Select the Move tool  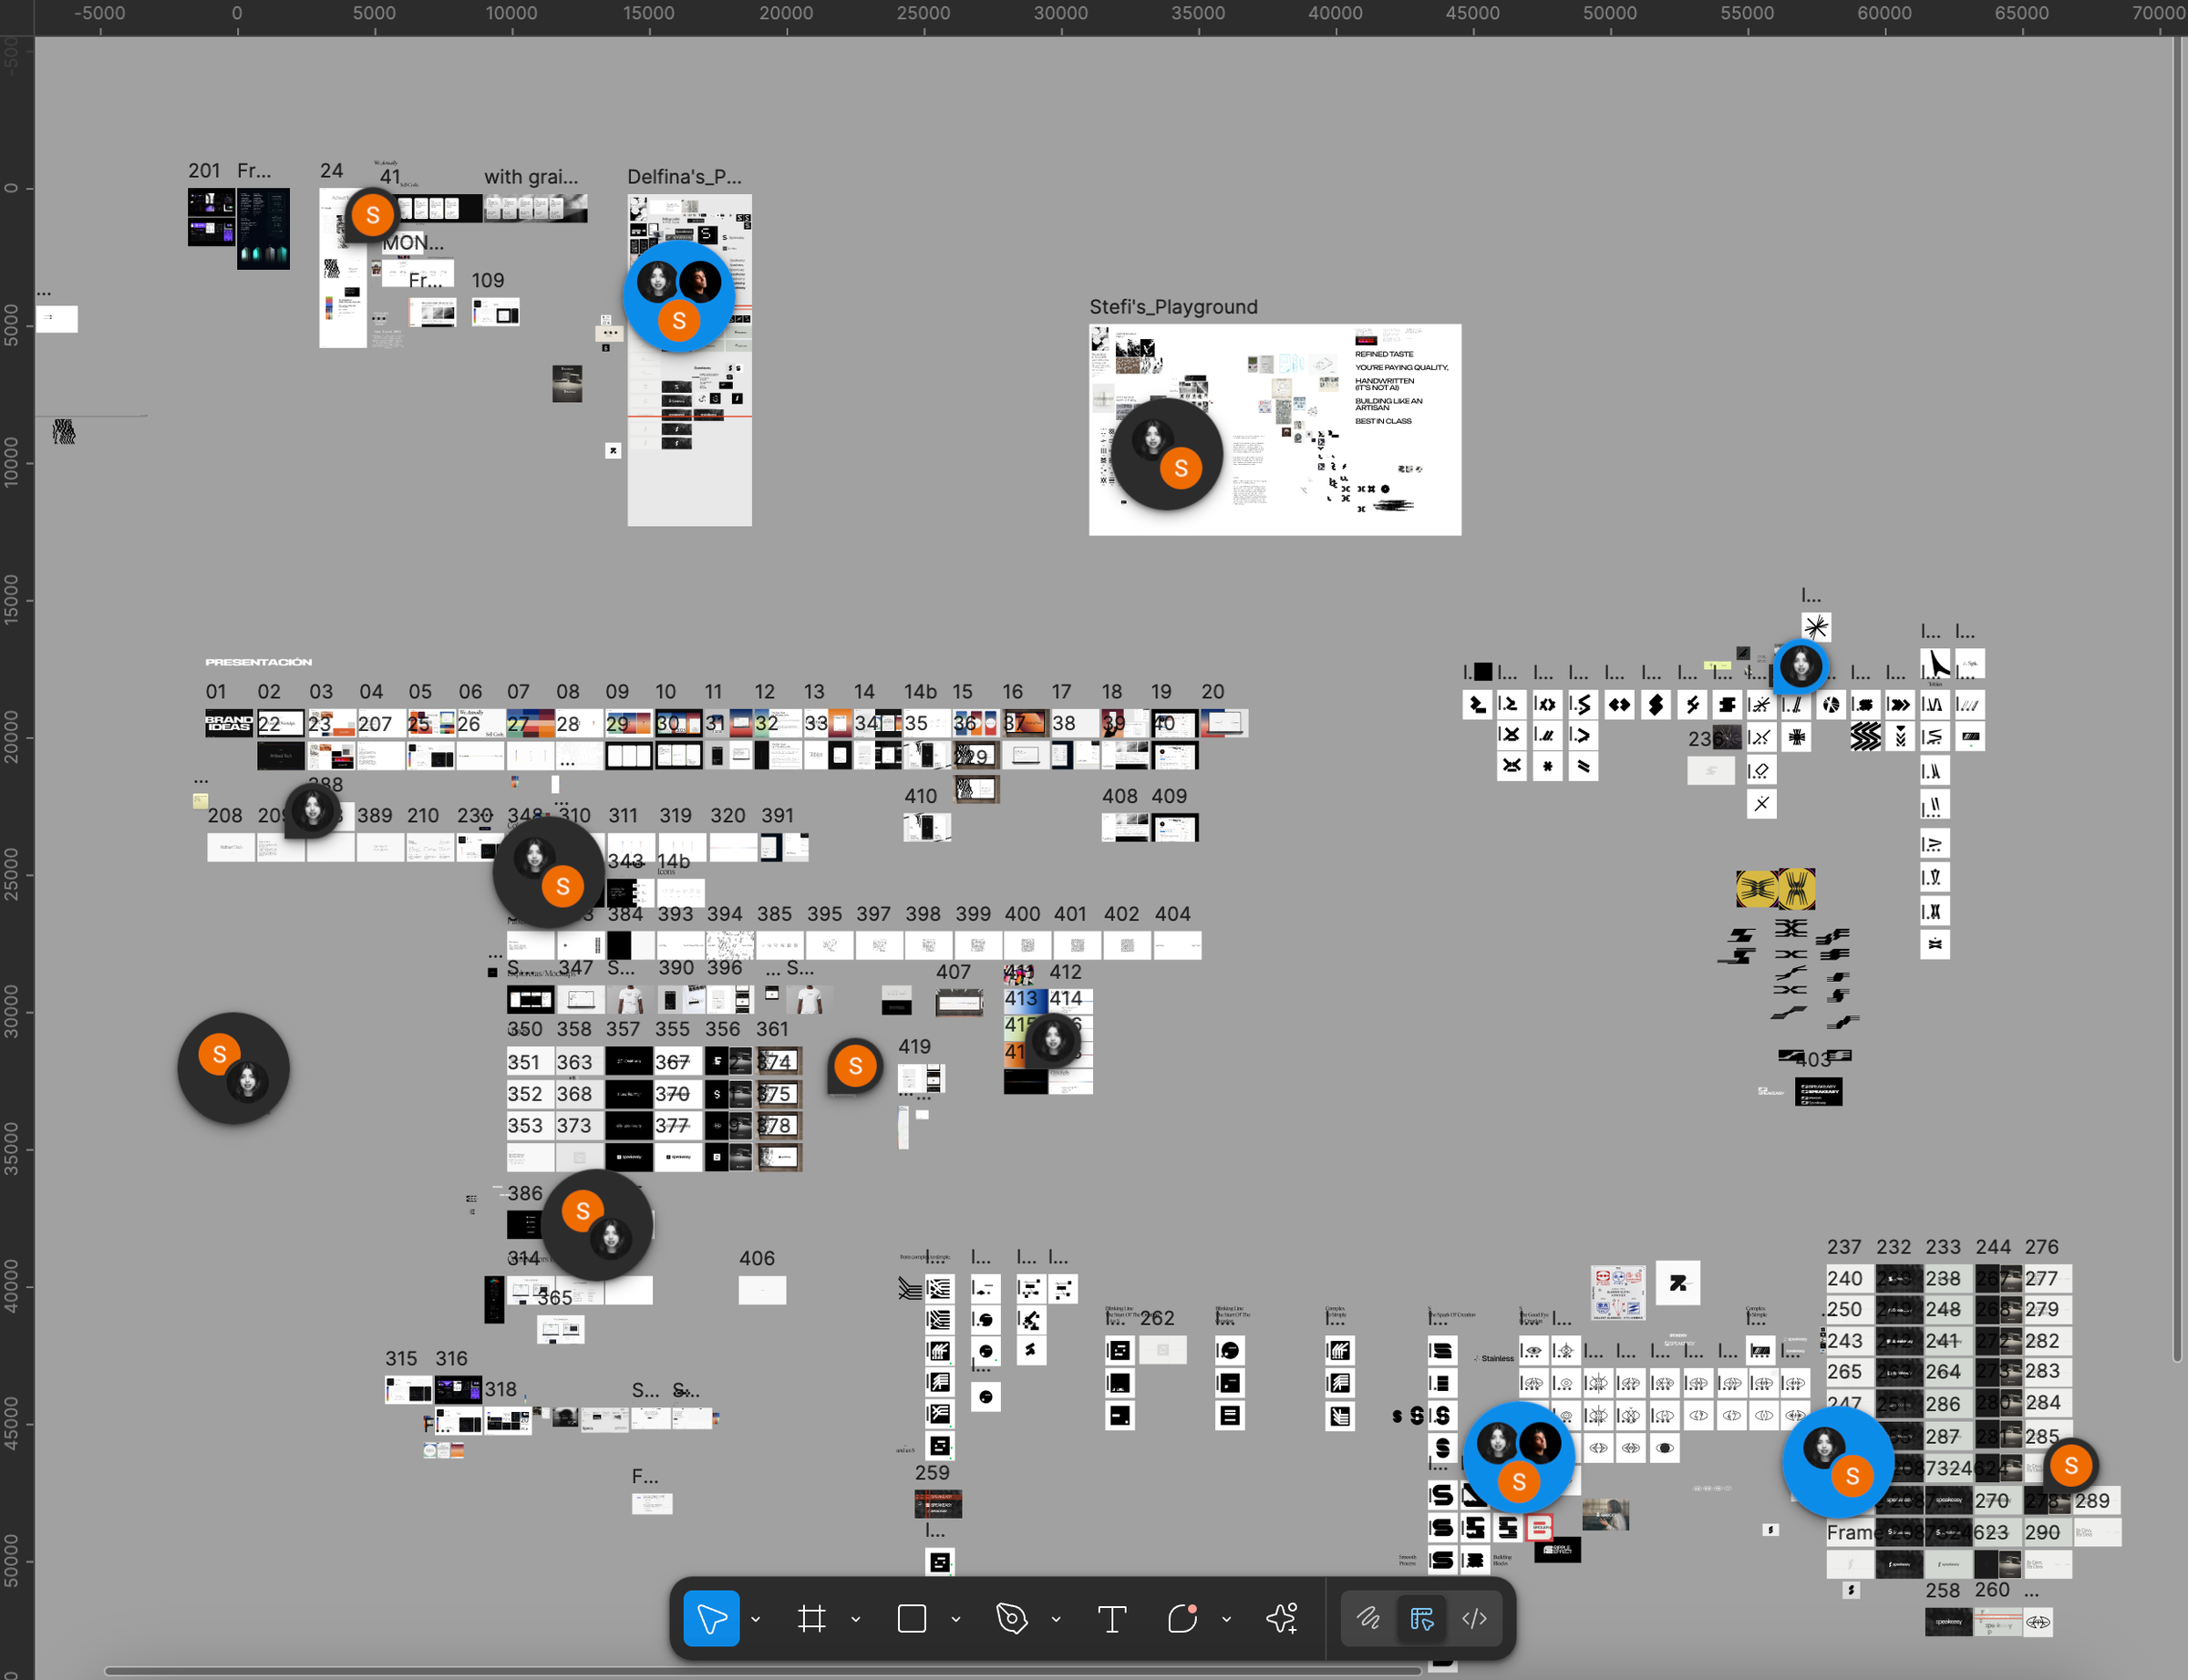point(711,1618)
